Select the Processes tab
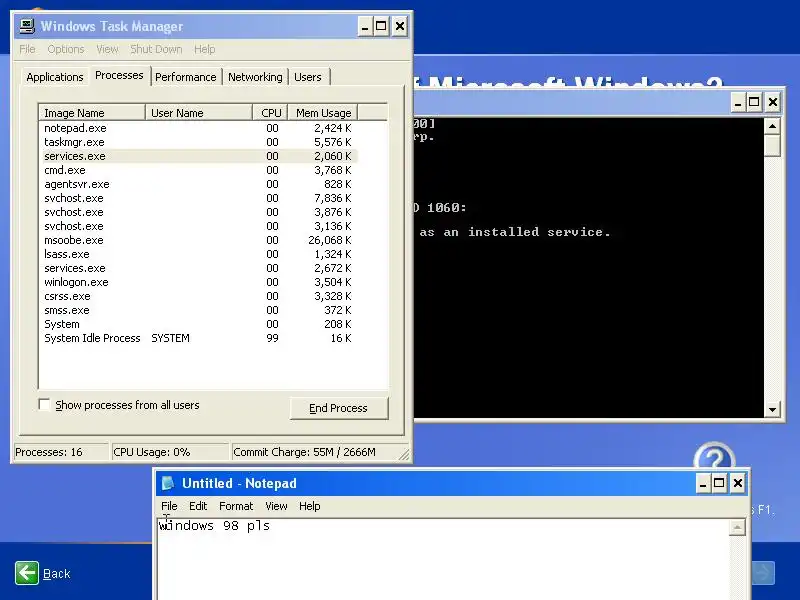Image resolution: width=800 pixels, height=600 pixels. pyautogui.click(x=119, y=76)
